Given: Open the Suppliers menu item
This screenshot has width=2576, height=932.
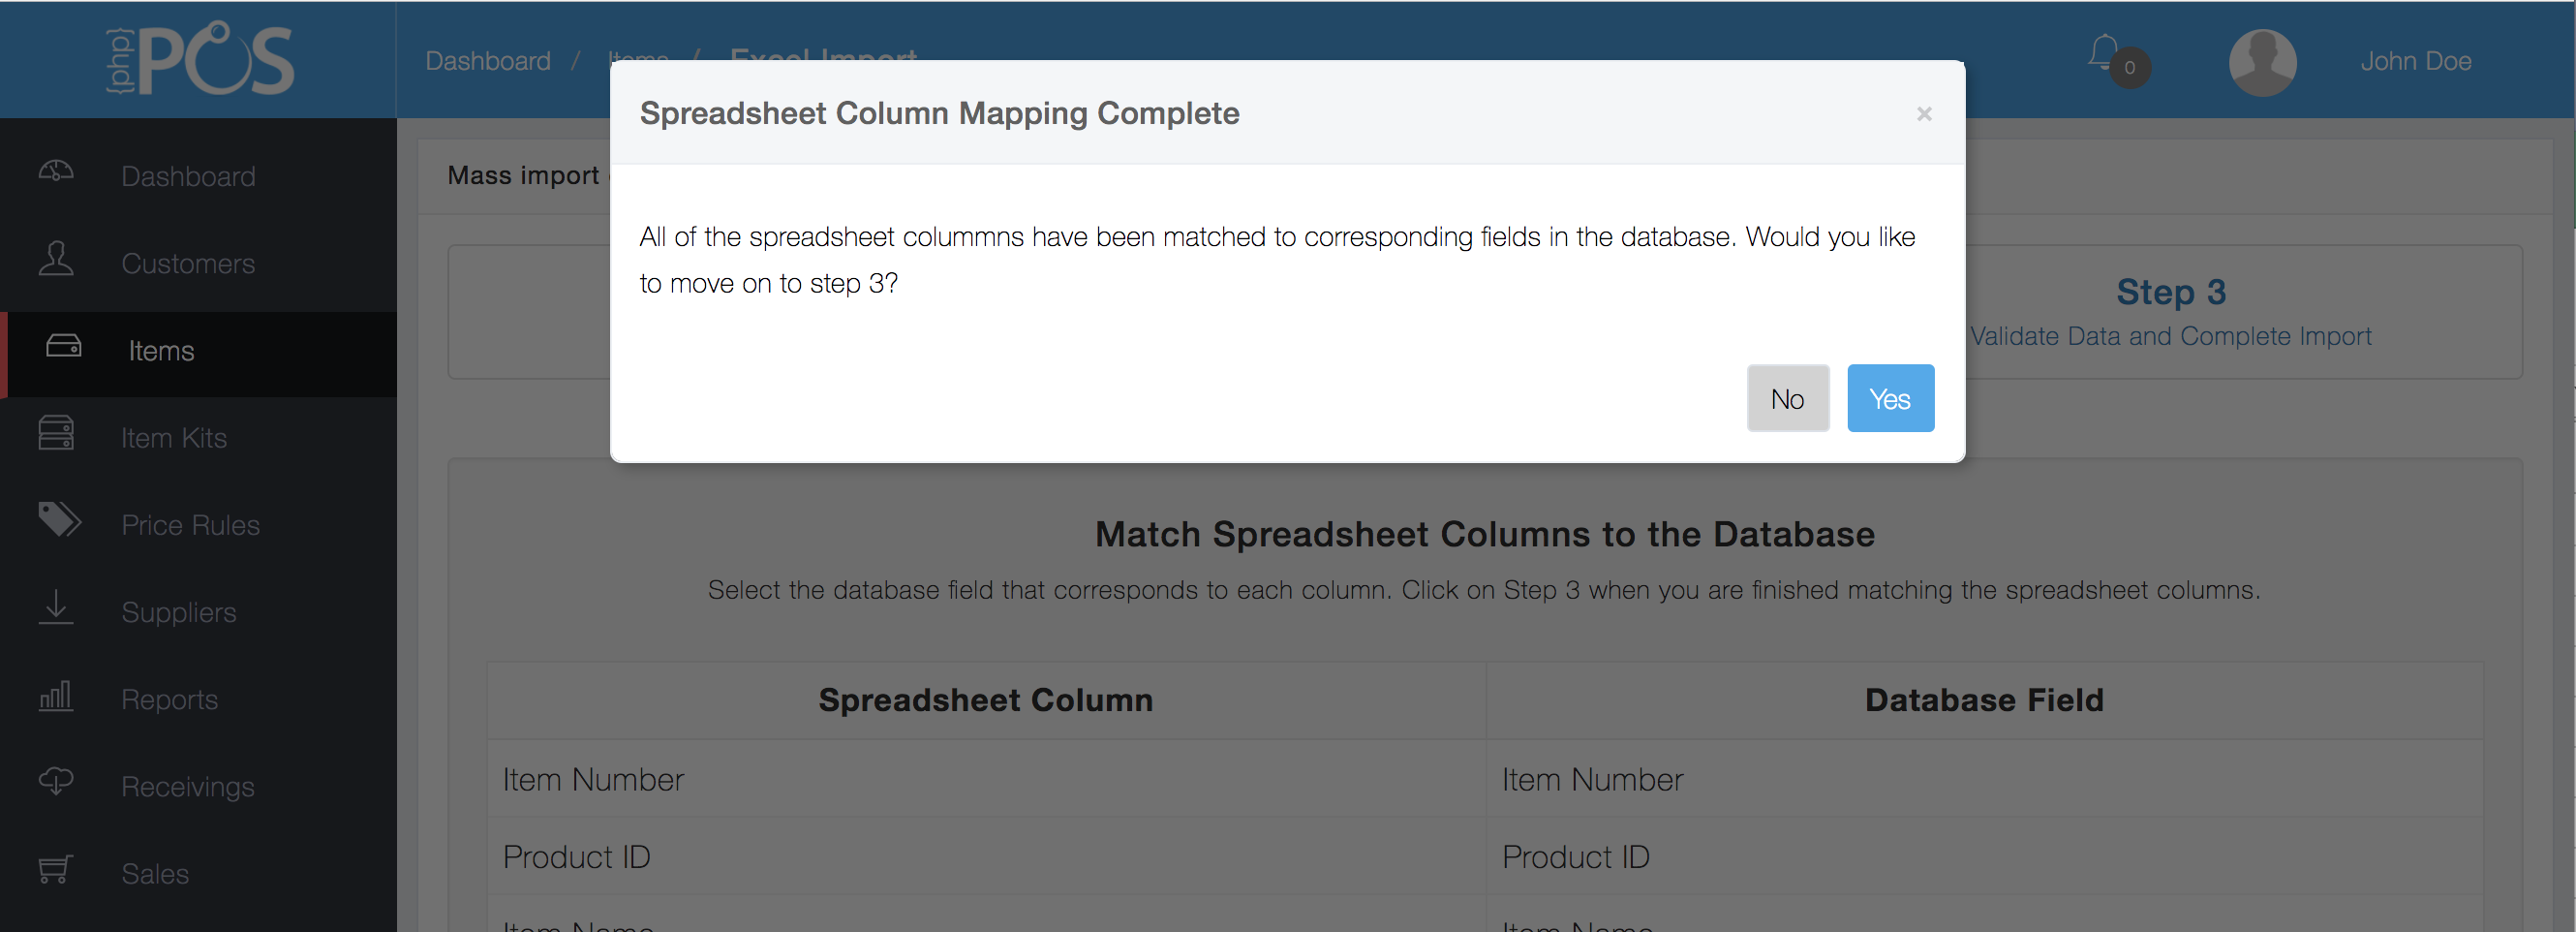Looking at the screenshot, I should tap(179, 612).
